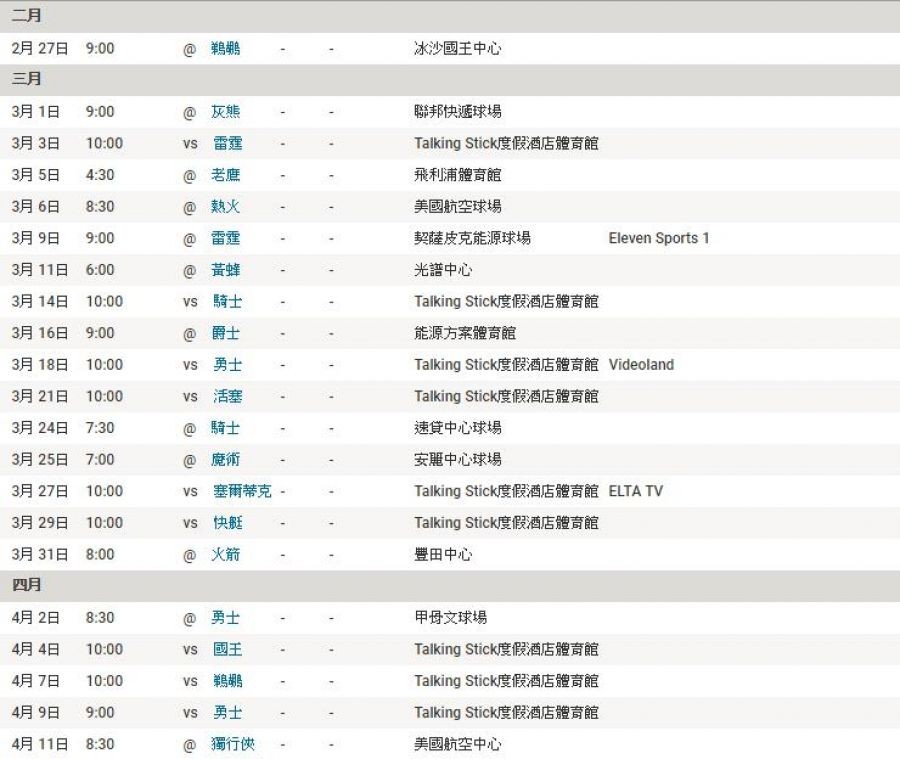Click the 豐田中心 venue
This screenshot has width=900, height=759.
443,555
